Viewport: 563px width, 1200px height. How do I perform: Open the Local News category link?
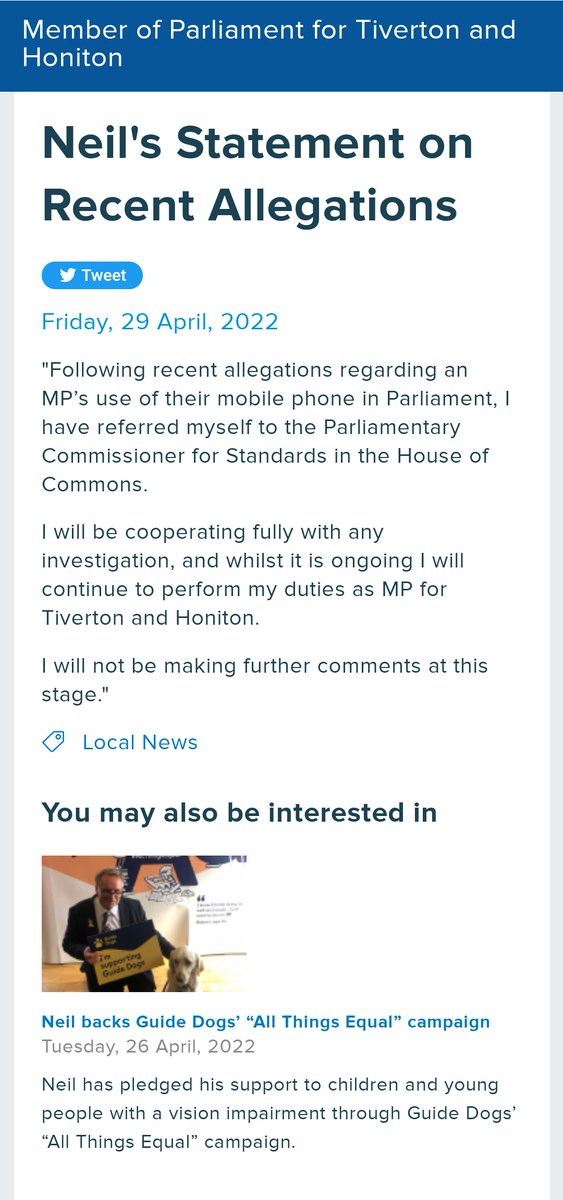140,742
